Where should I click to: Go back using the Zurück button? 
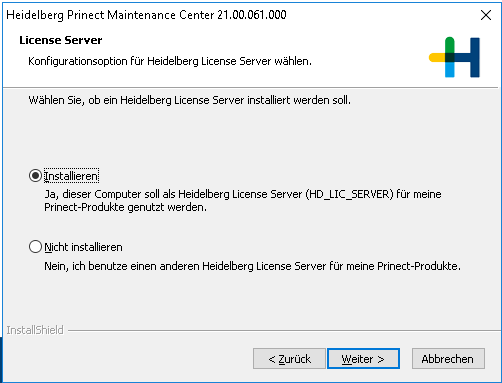click(x=289, y=359)
